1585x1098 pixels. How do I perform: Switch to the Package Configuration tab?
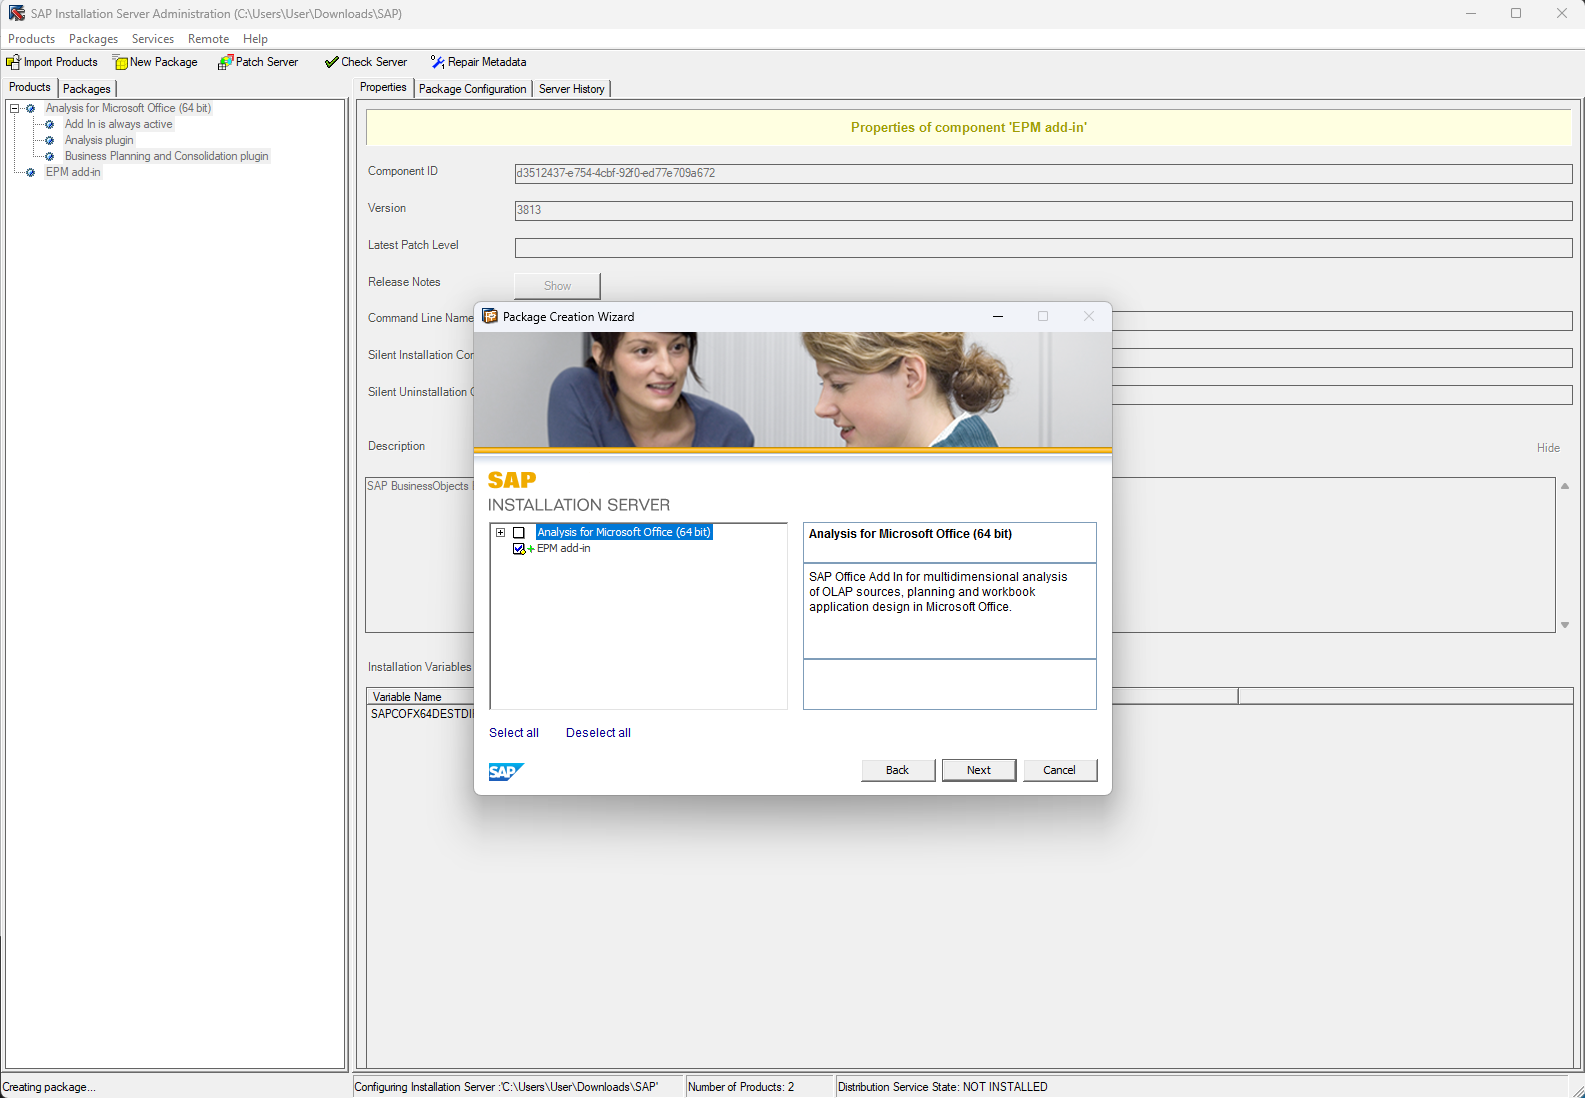(472, 89)
